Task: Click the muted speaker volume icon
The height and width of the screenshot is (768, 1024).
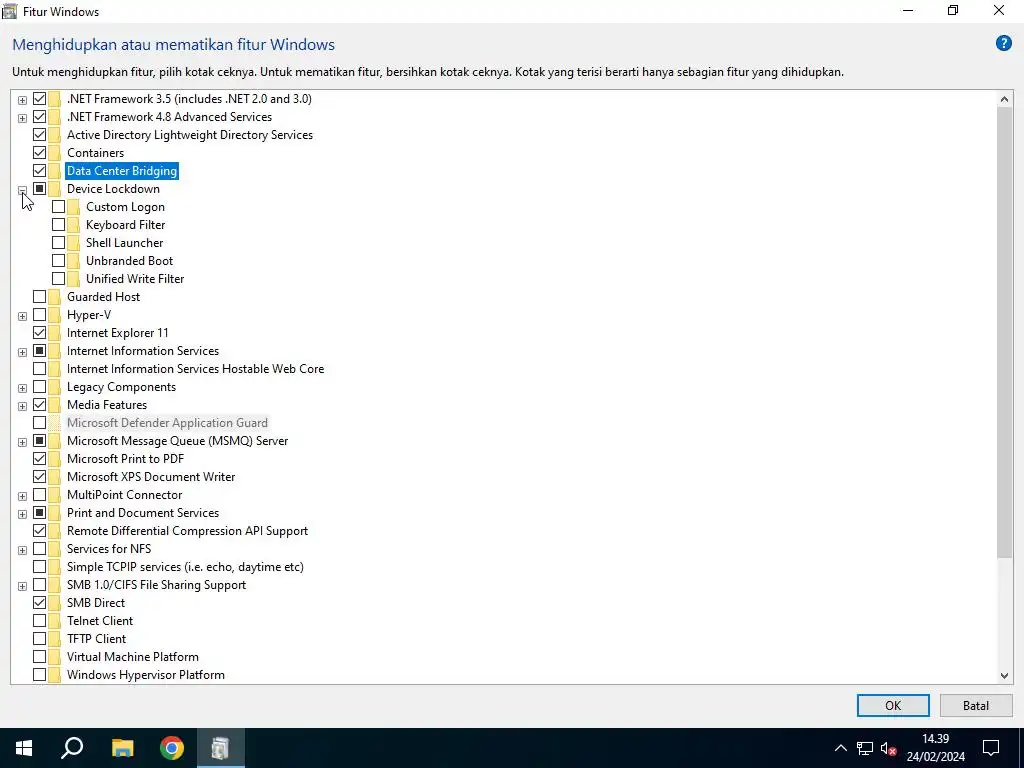Action: [888, 748]
